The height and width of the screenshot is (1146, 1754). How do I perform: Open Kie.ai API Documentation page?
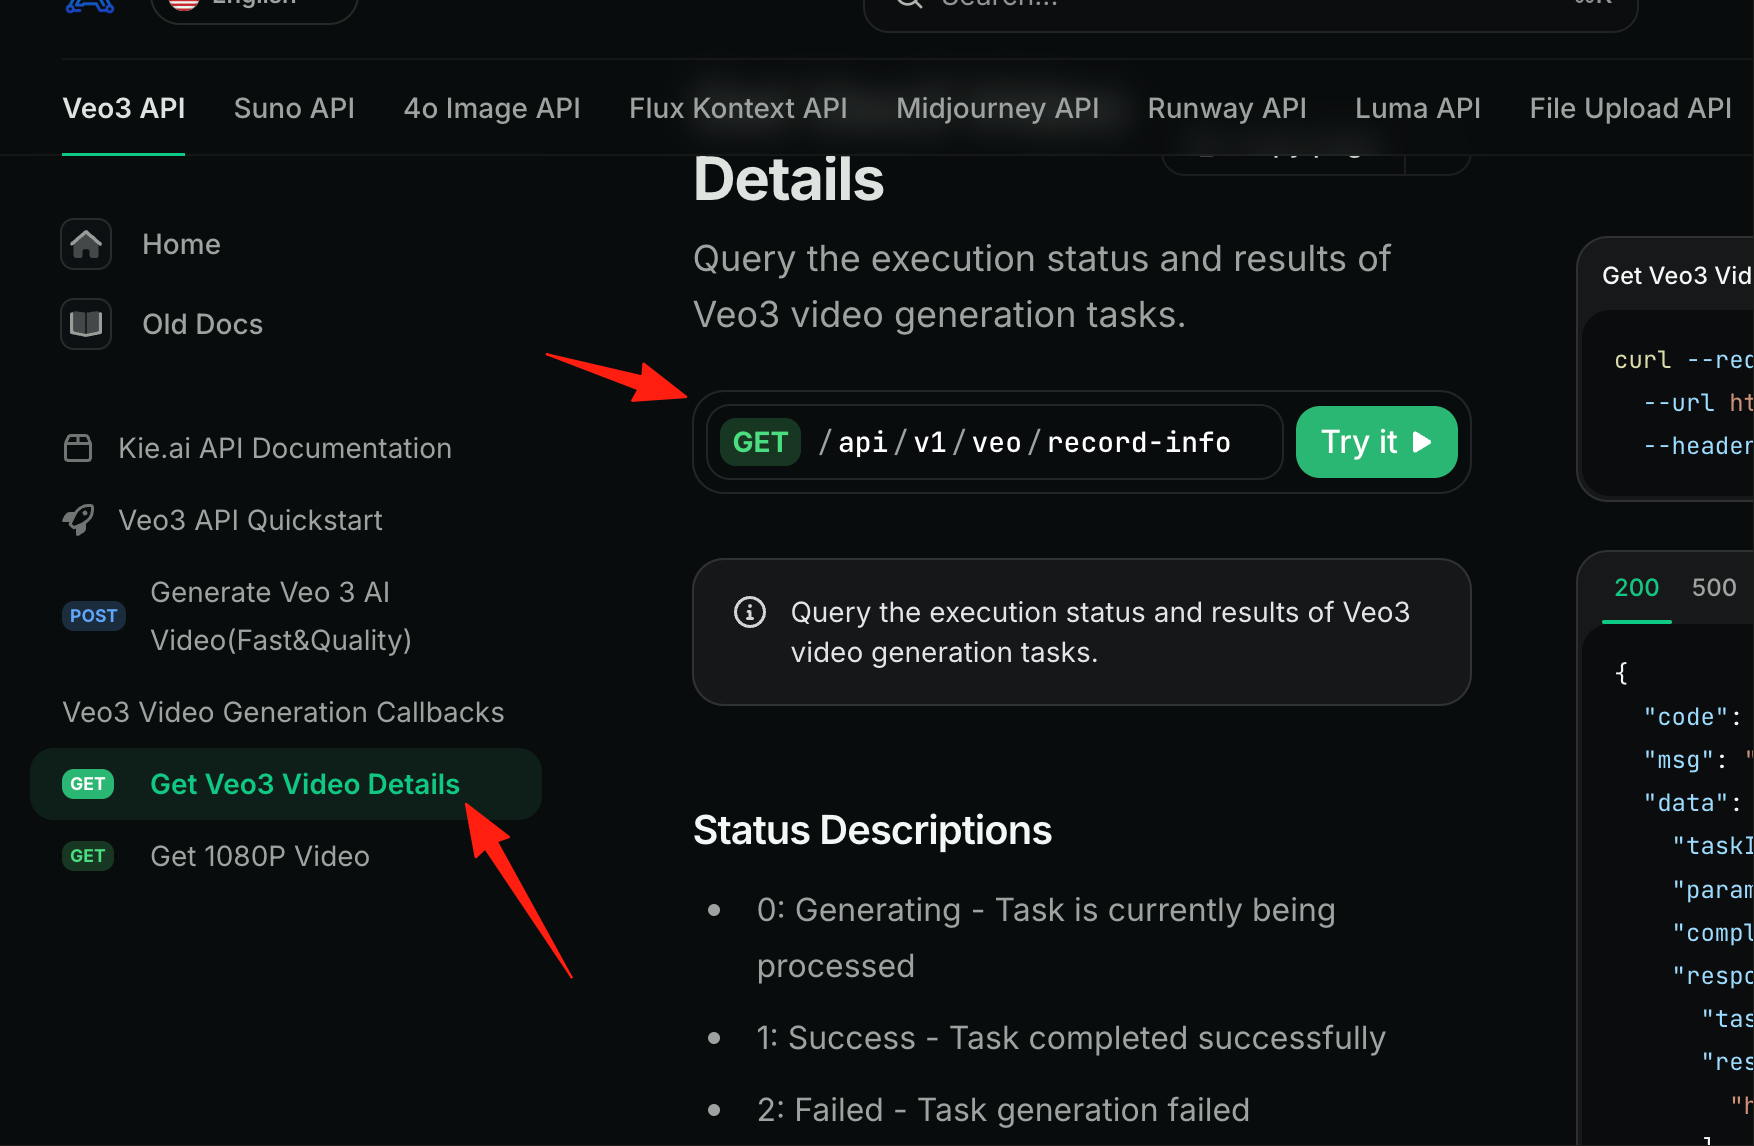tap(285, 448)
